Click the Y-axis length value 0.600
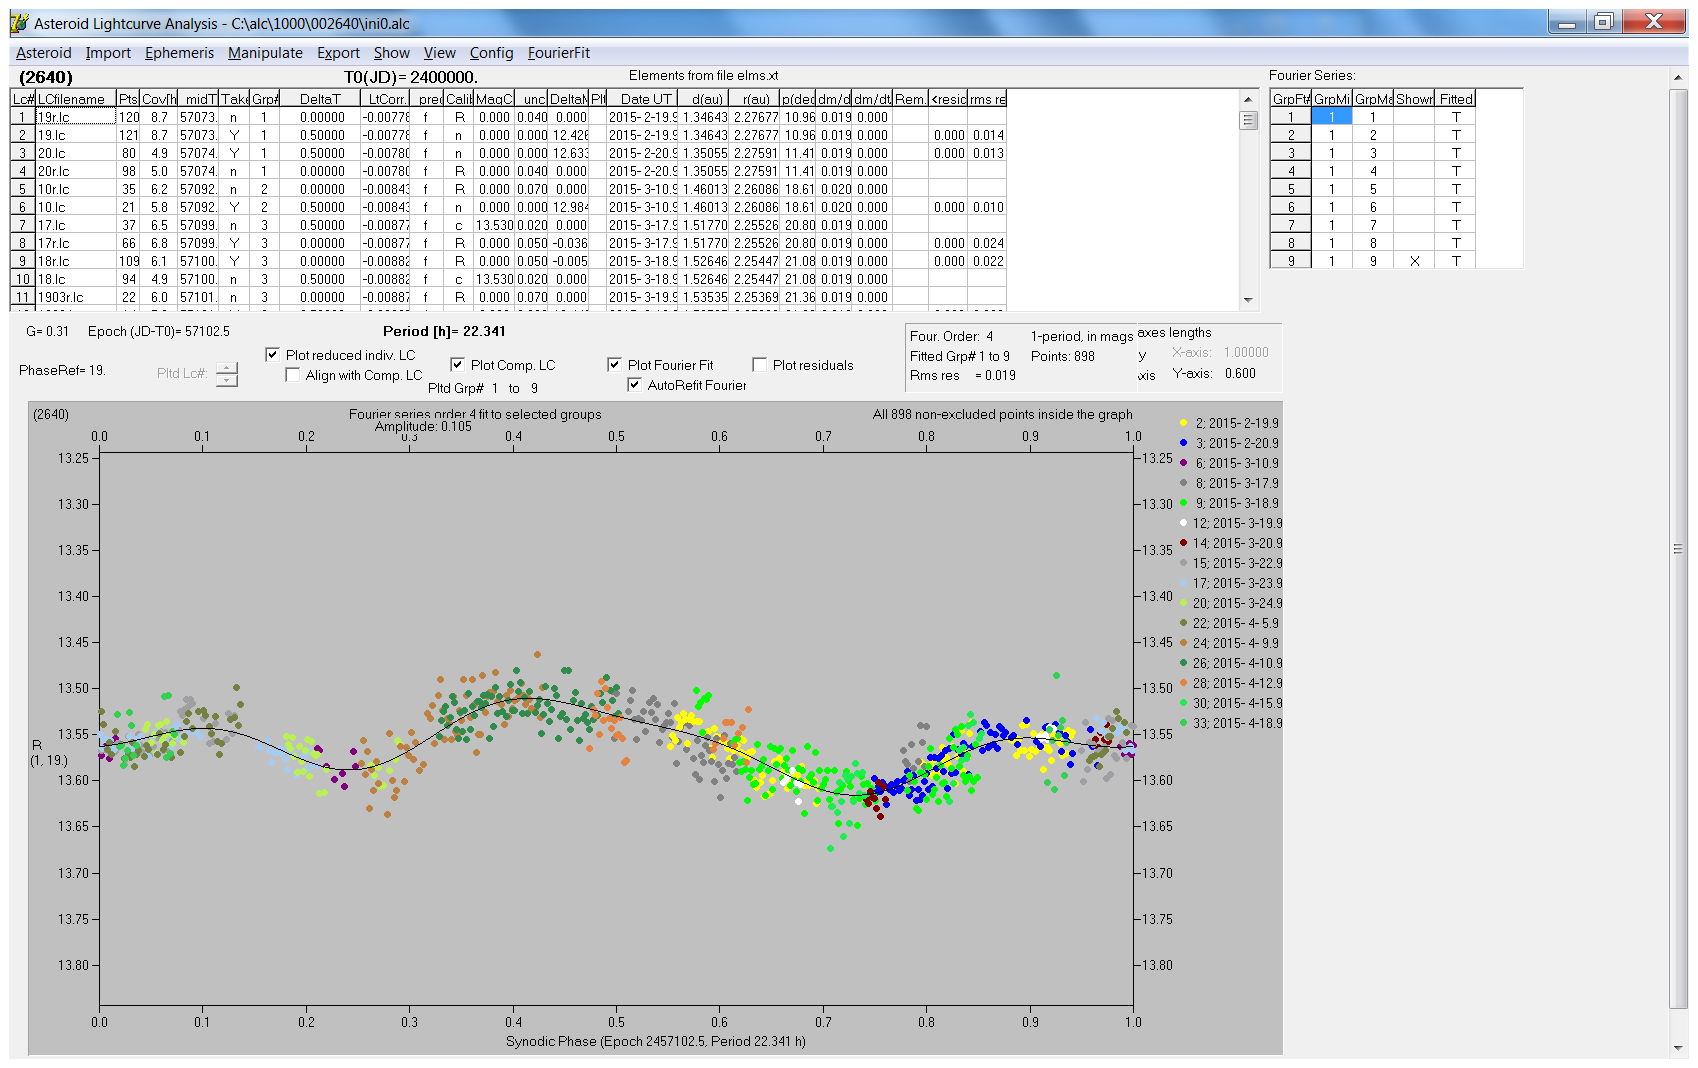The image size is (1698, 1068). point(1240,373)
